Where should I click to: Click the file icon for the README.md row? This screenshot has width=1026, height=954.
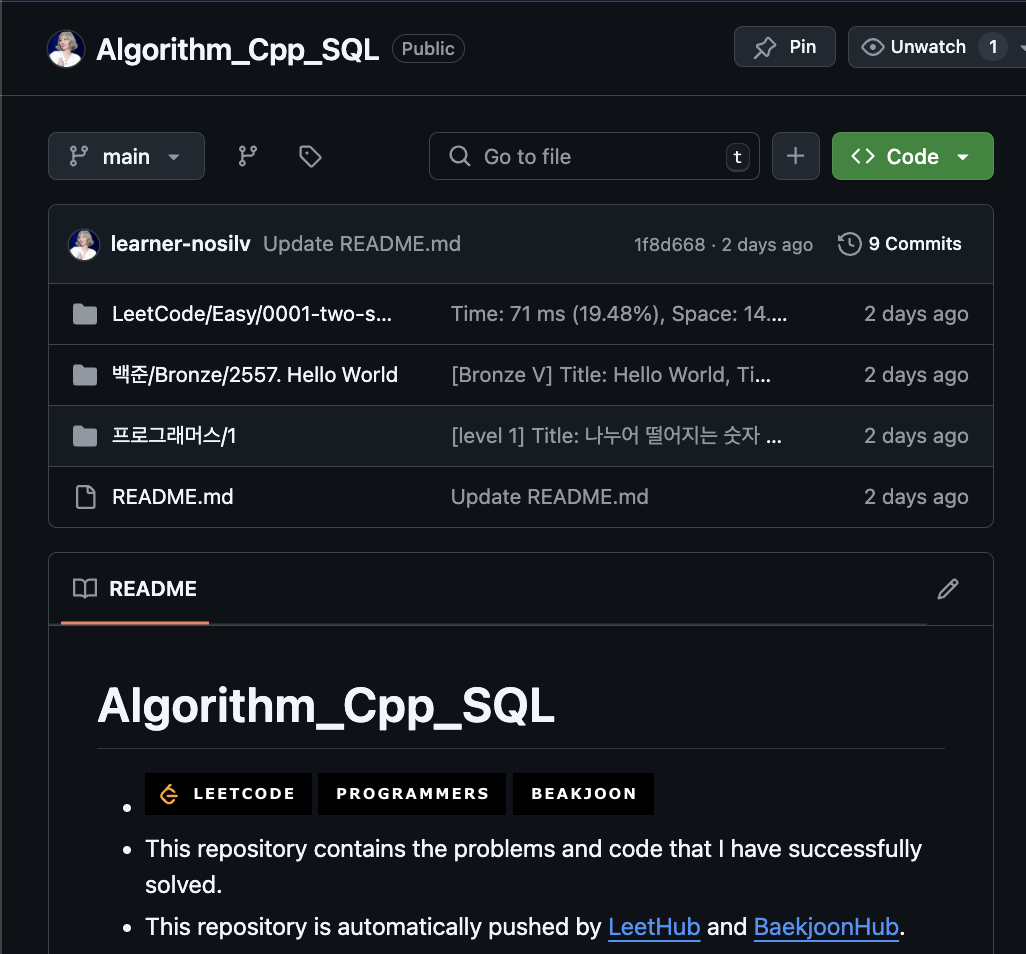(x=85, y=497)
